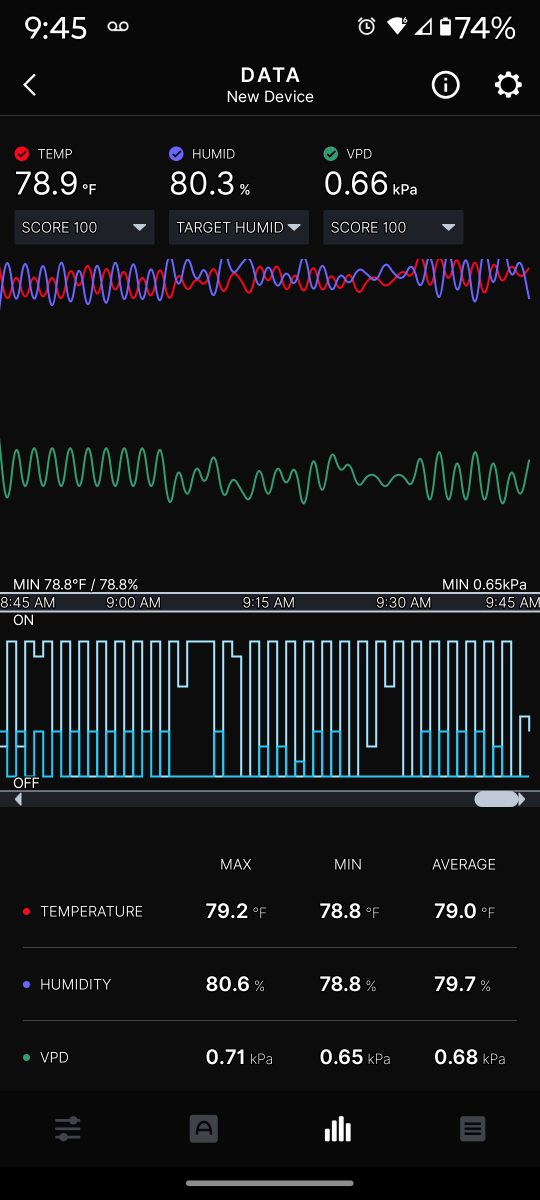The height and width of the screenshot is (1200, 540).
Task: Tap the controls sliders tab icon
Action: pos(68,1130)
